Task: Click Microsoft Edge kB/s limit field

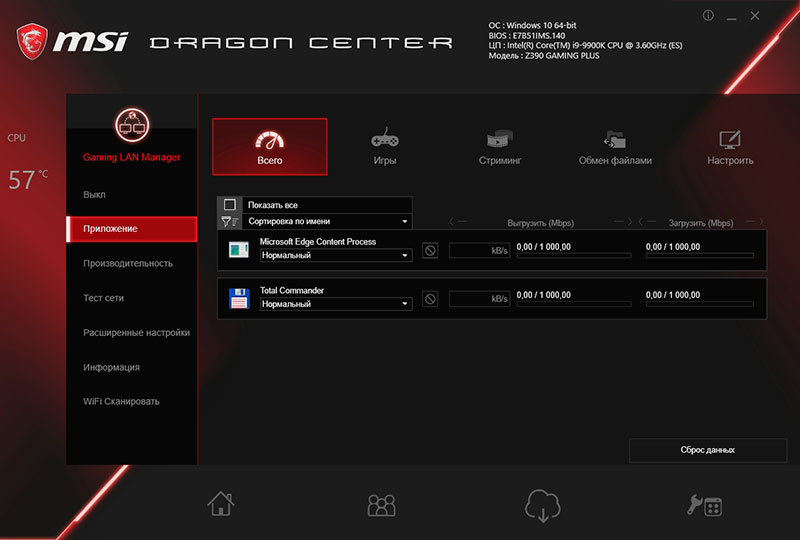Action: tap(479, 251)
